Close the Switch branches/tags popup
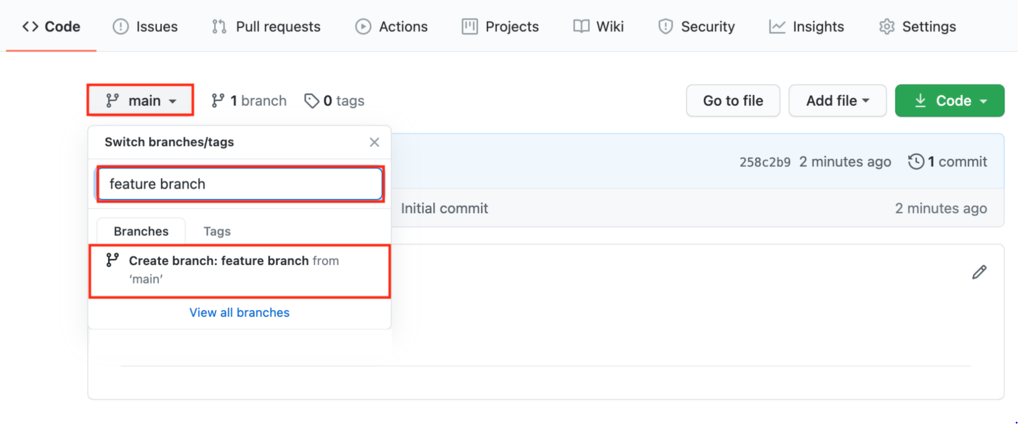 point(374,142)
